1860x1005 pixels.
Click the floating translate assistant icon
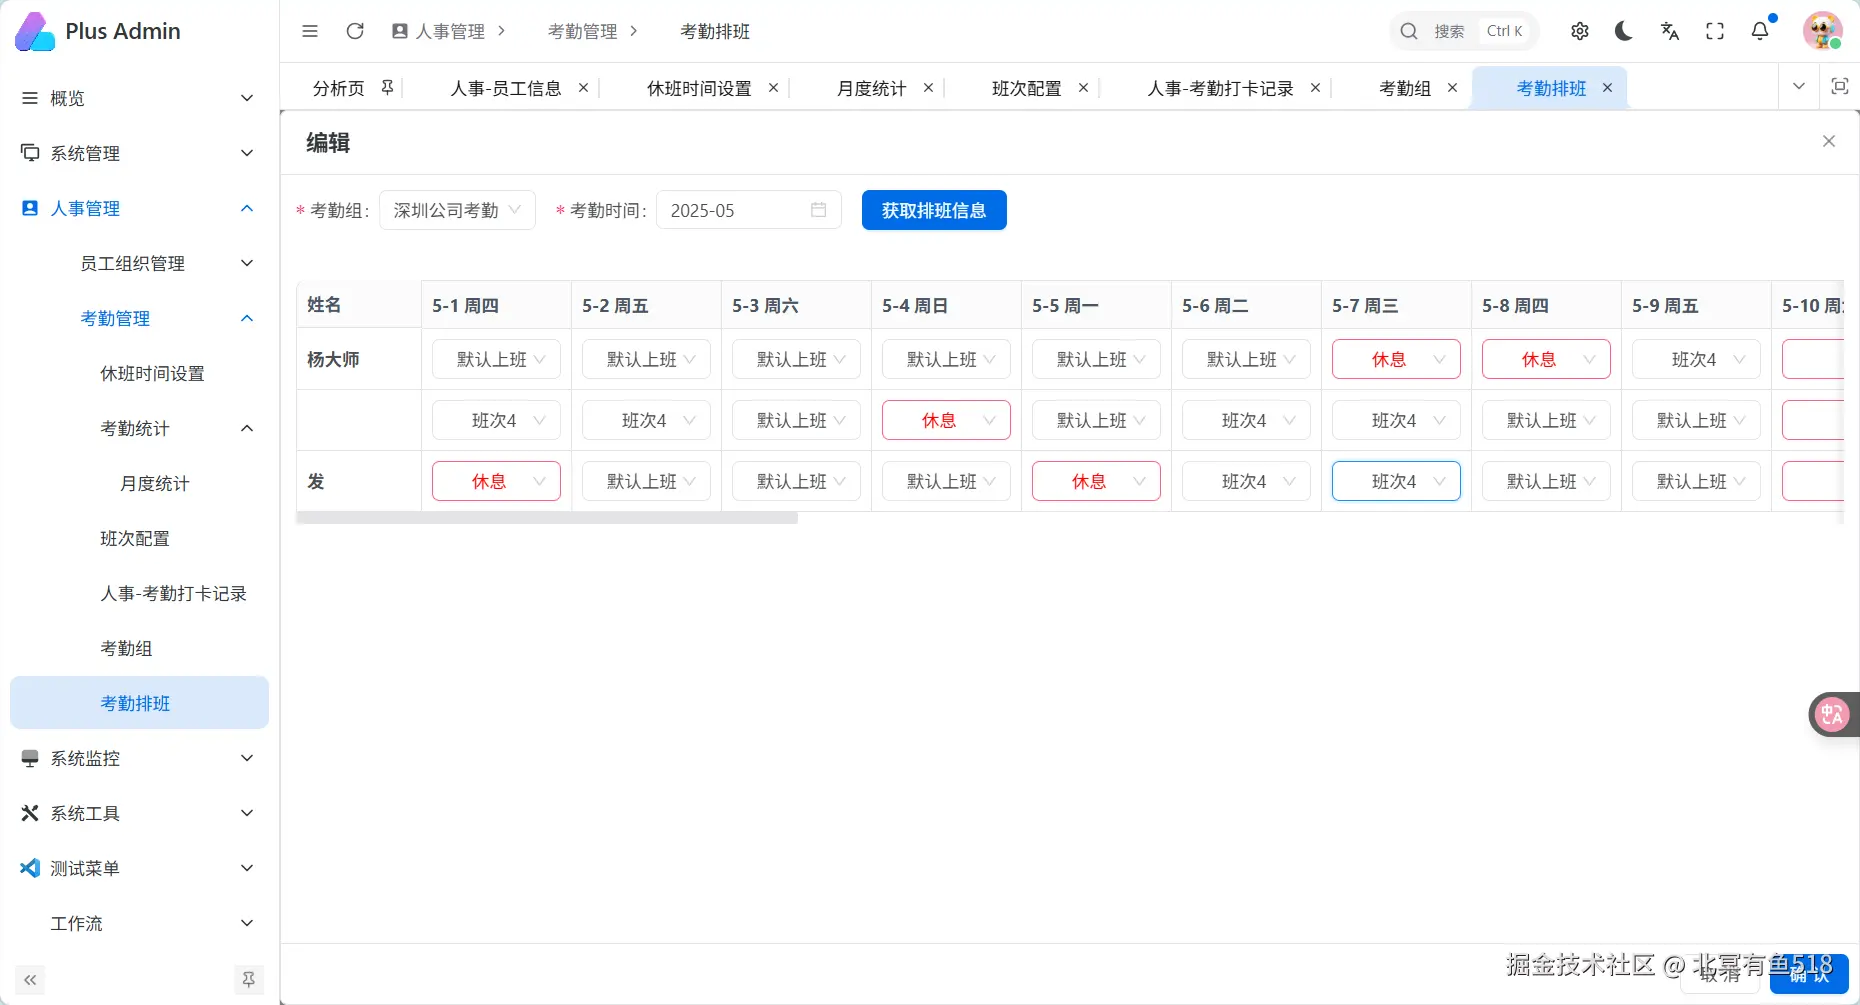pyautogui.click(x=1833, y=714)
